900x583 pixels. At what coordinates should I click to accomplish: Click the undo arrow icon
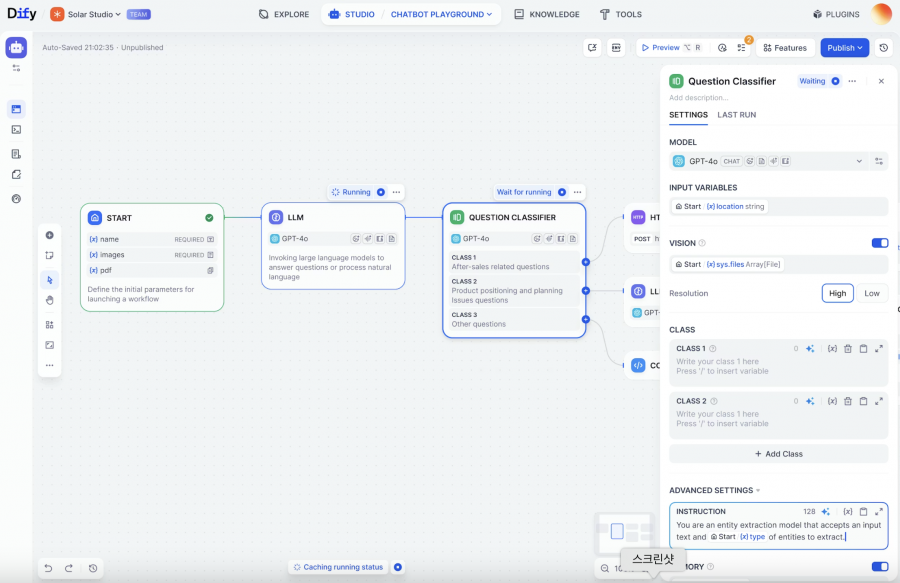click(48, 568)
